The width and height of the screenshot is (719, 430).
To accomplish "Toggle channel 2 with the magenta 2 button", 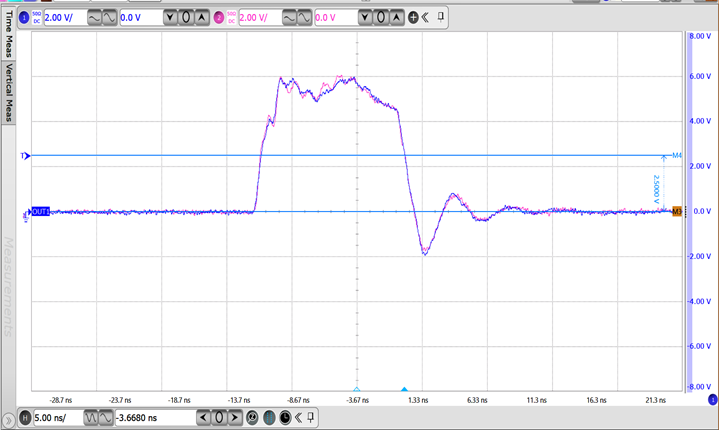I will point(219,18).
